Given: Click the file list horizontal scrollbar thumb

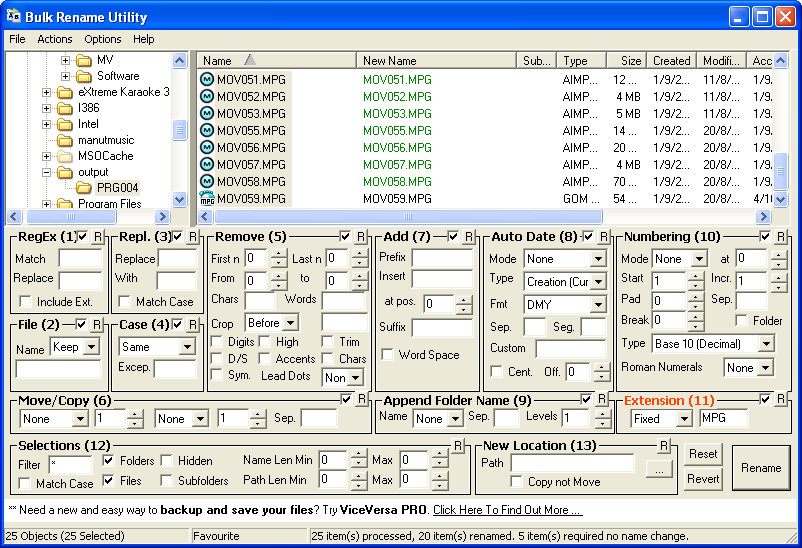Looking at the screenshot, I should point(408,216).
